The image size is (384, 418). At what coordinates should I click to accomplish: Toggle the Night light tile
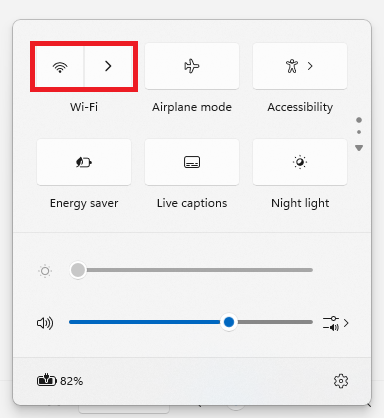click(300, 162)
